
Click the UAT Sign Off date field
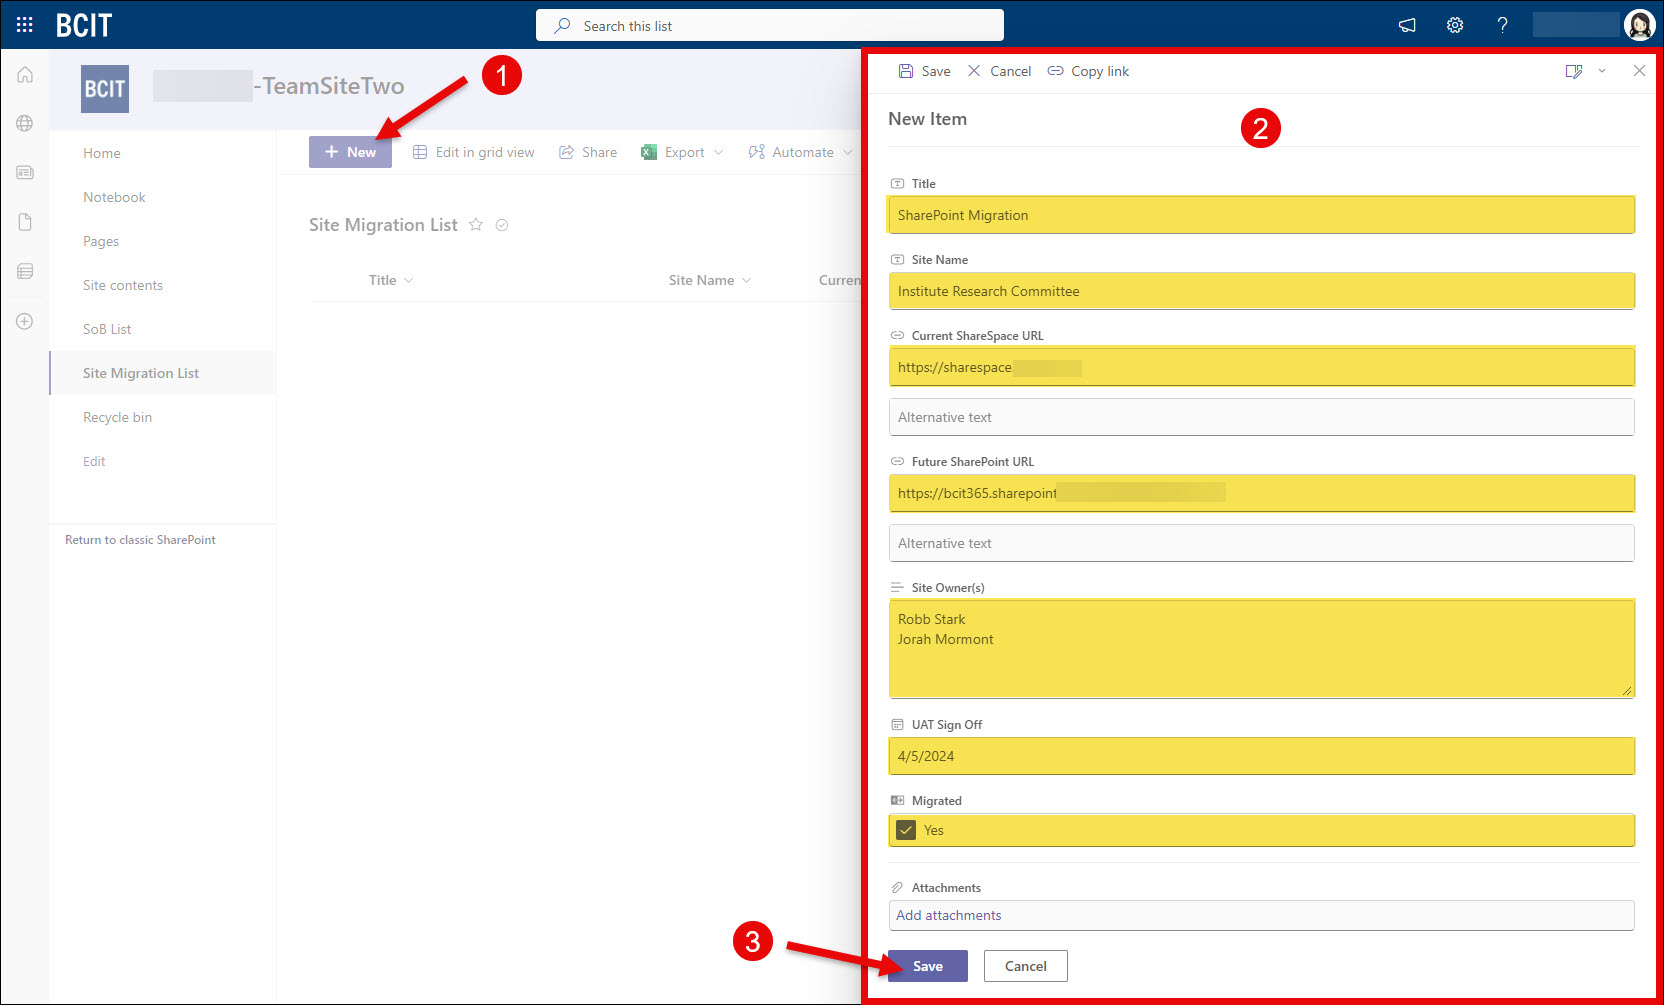(1261, 756)
